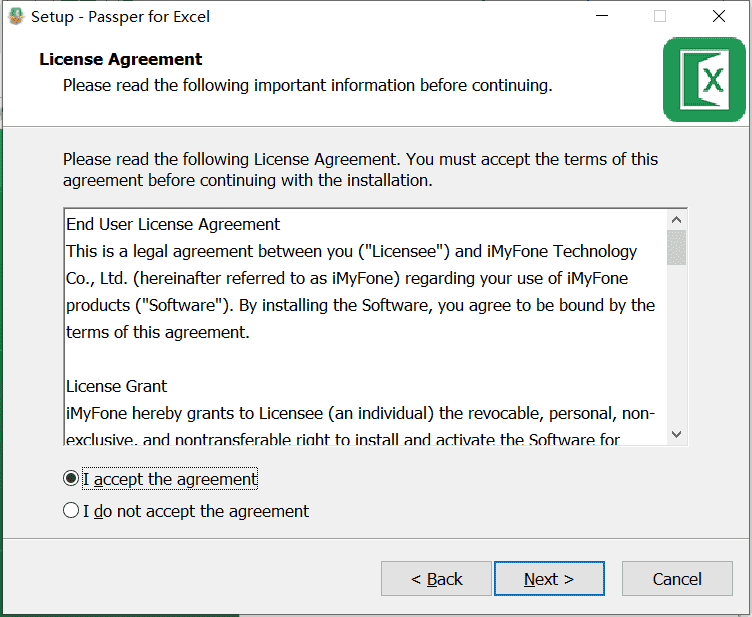
Task: Click the setup icon in the title bar
Action: 16,16
